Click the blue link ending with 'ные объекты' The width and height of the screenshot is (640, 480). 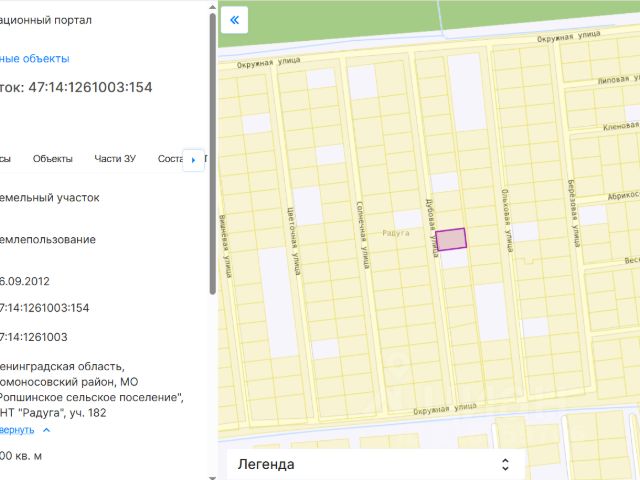[x=34, y=58]
